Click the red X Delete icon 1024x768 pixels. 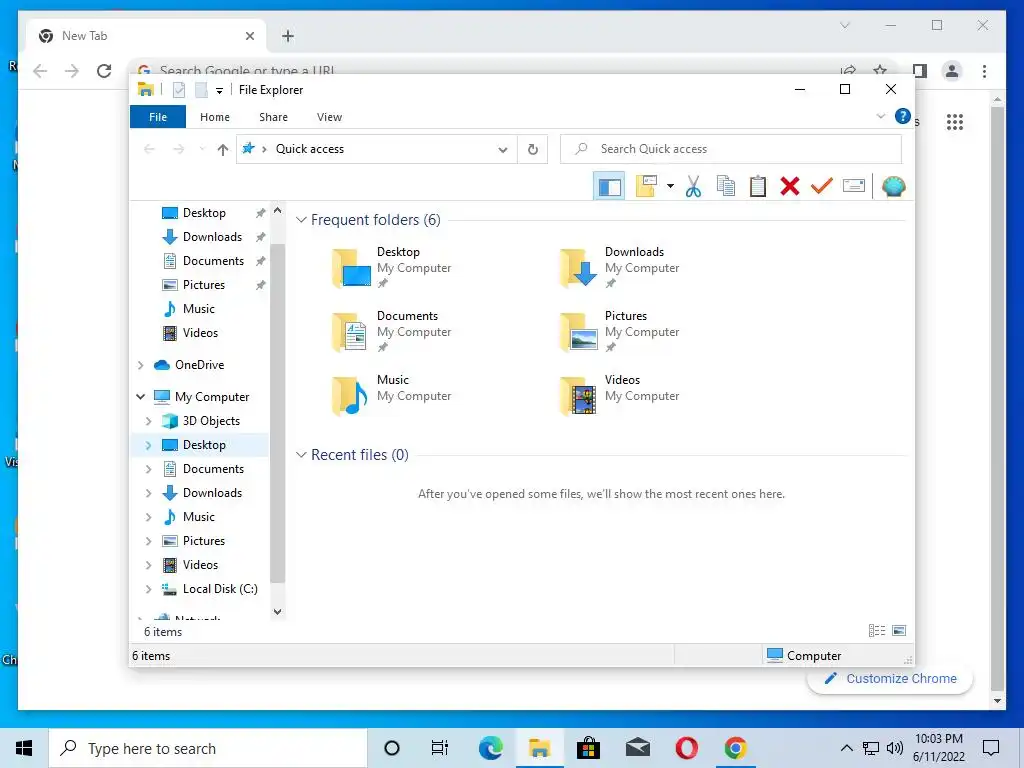[x=790, y=186]
